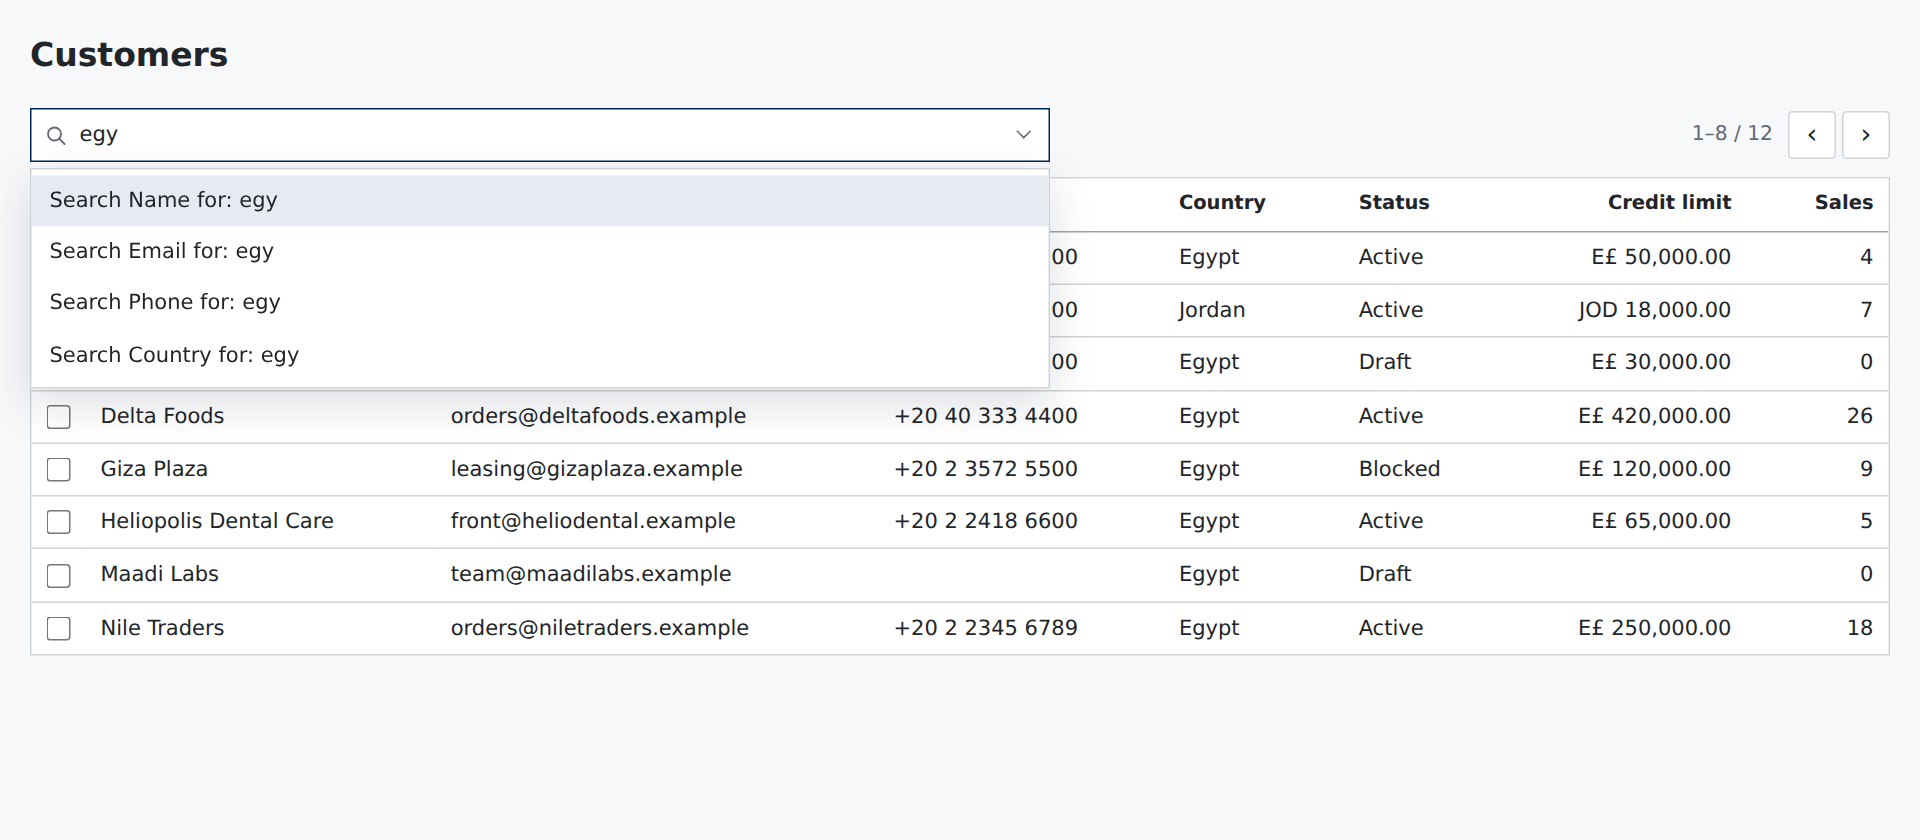Open the Nile Traders customer name
The height and width of the screenshot is (840, 1920).
click(x=162, y=628)
